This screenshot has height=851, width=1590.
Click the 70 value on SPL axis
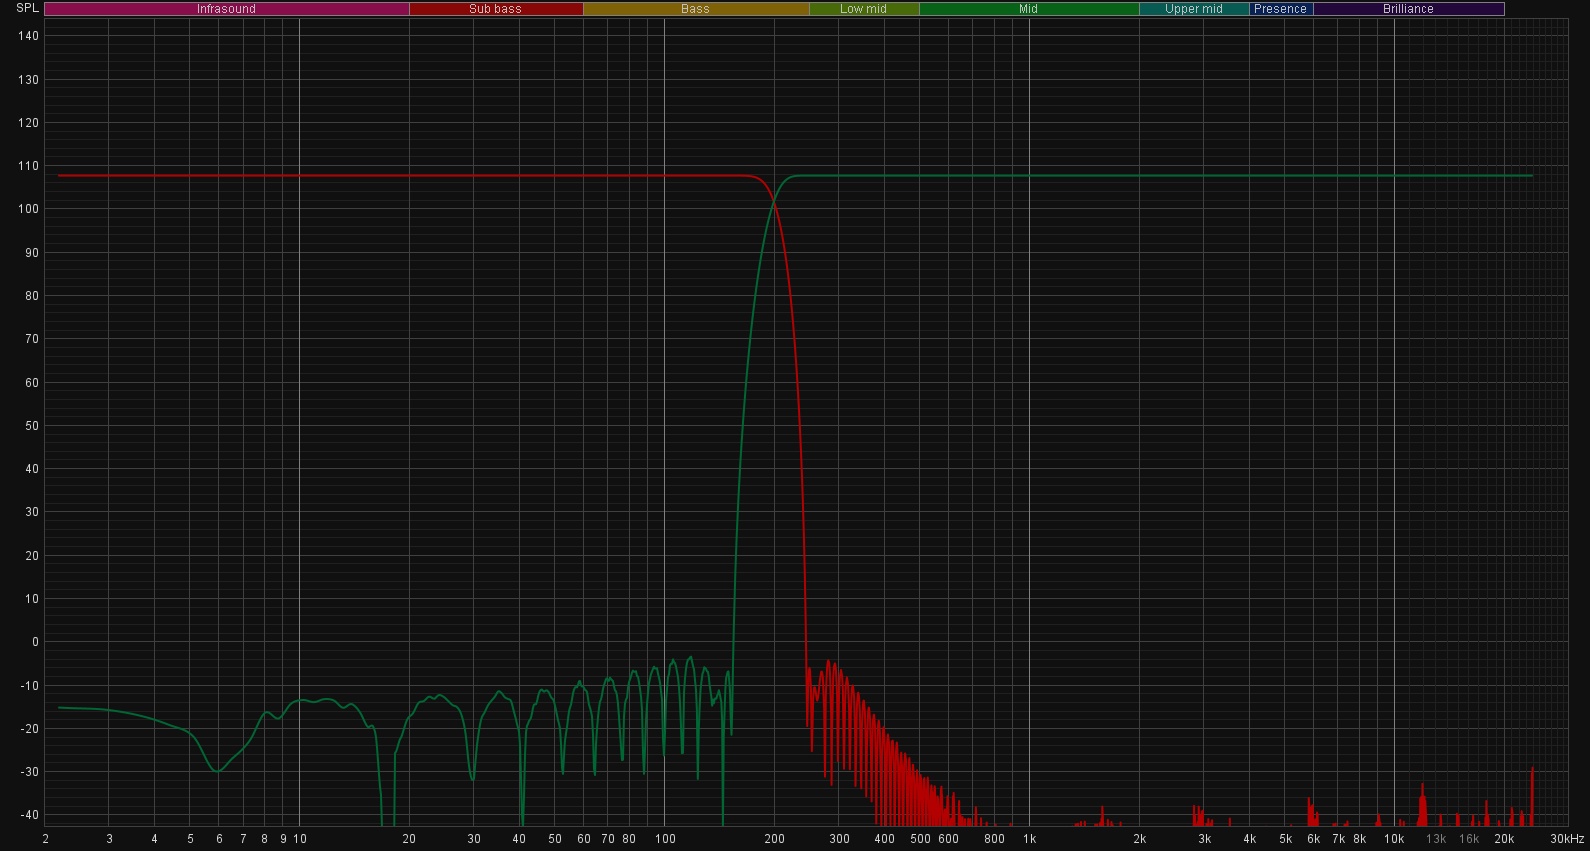pos(32,339)
